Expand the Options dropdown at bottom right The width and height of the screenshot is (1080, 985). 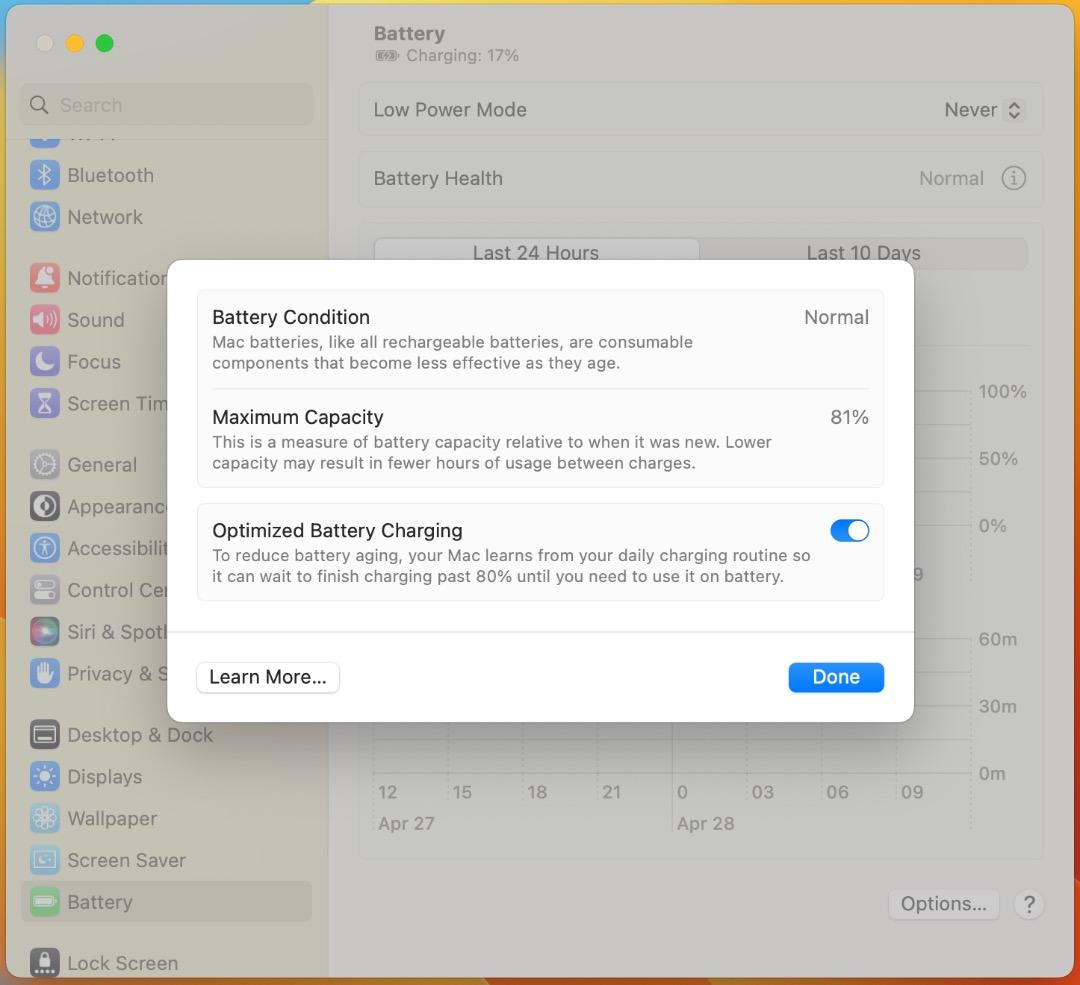pyautogui.click(x=943, y=903)
